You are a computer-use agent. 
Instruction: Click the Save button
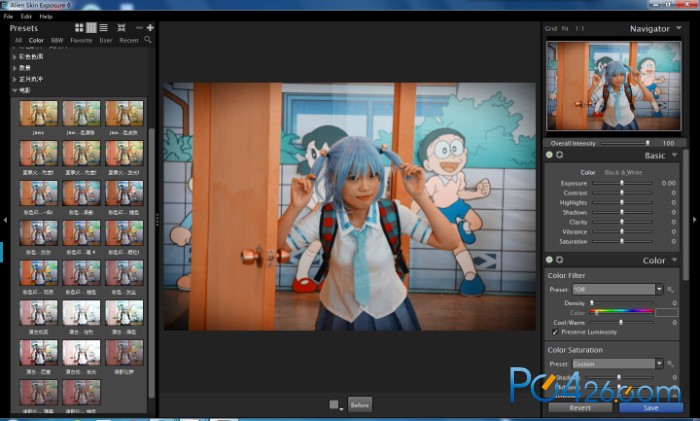(x=651, y=408)
